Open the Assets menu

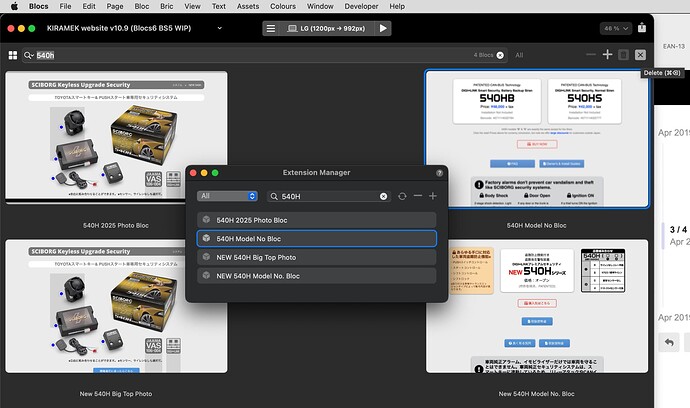click(x=248, y=6)
